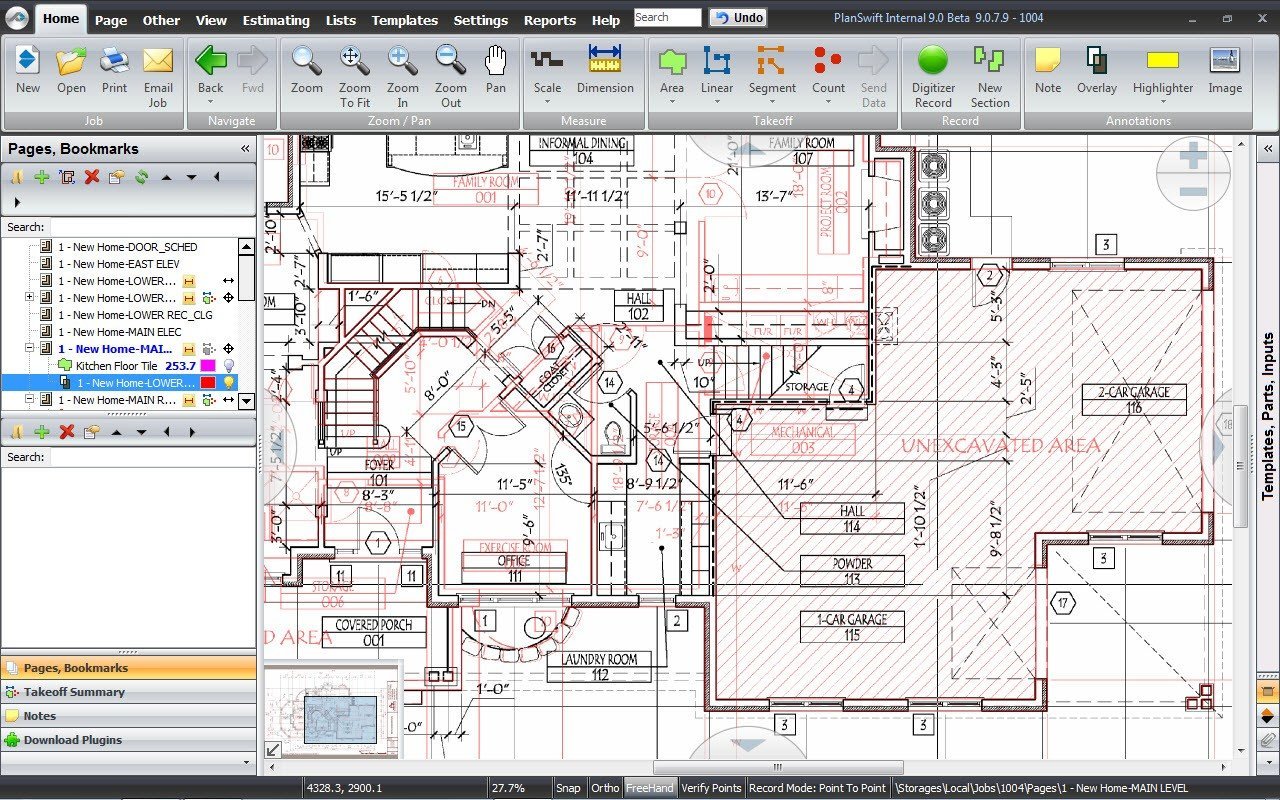The image size is (1280, 800).
Task: Toggle Snap in the status bar
Action: click(568, 787)
